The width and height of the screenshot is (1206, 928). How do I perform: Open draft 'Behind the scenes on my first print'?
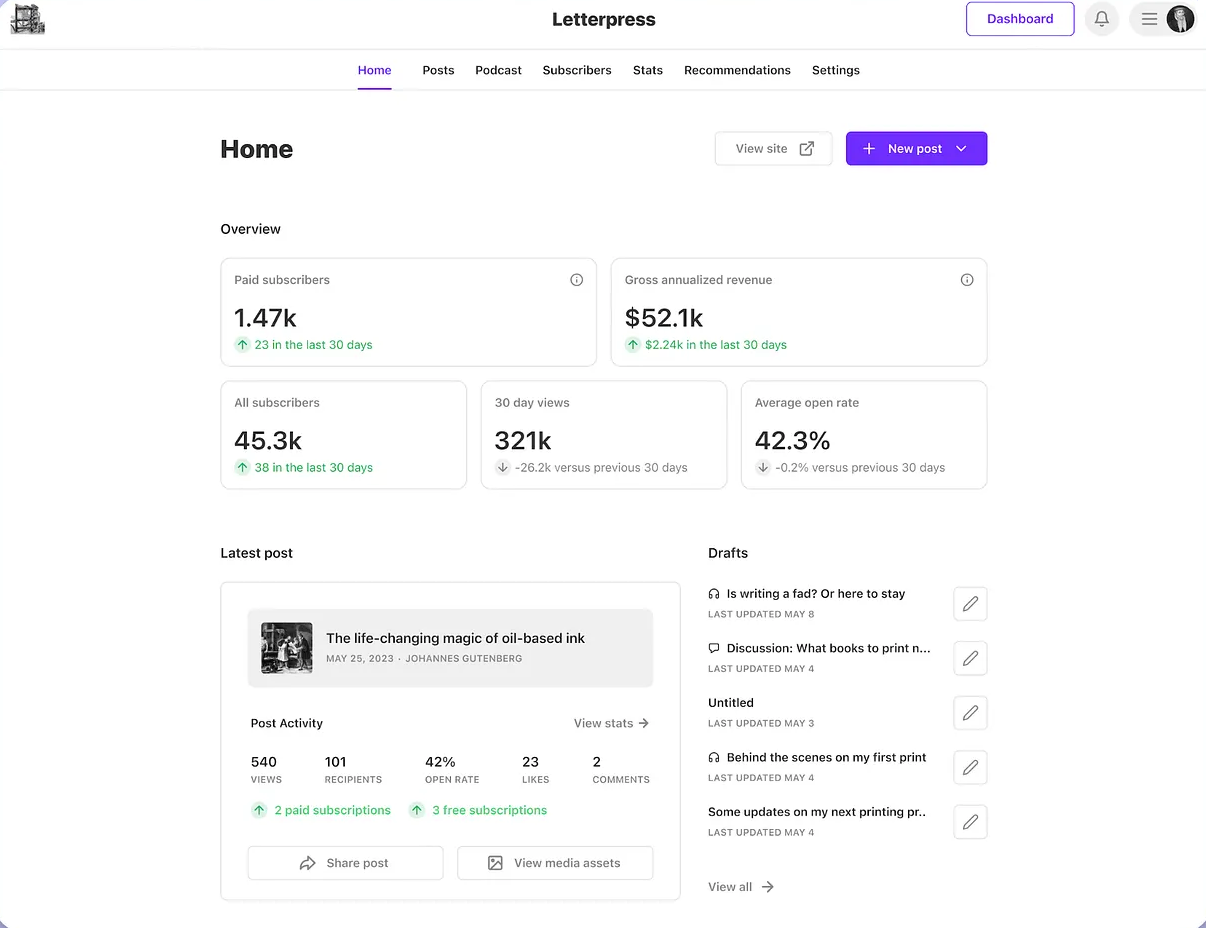tap(827, 758)
